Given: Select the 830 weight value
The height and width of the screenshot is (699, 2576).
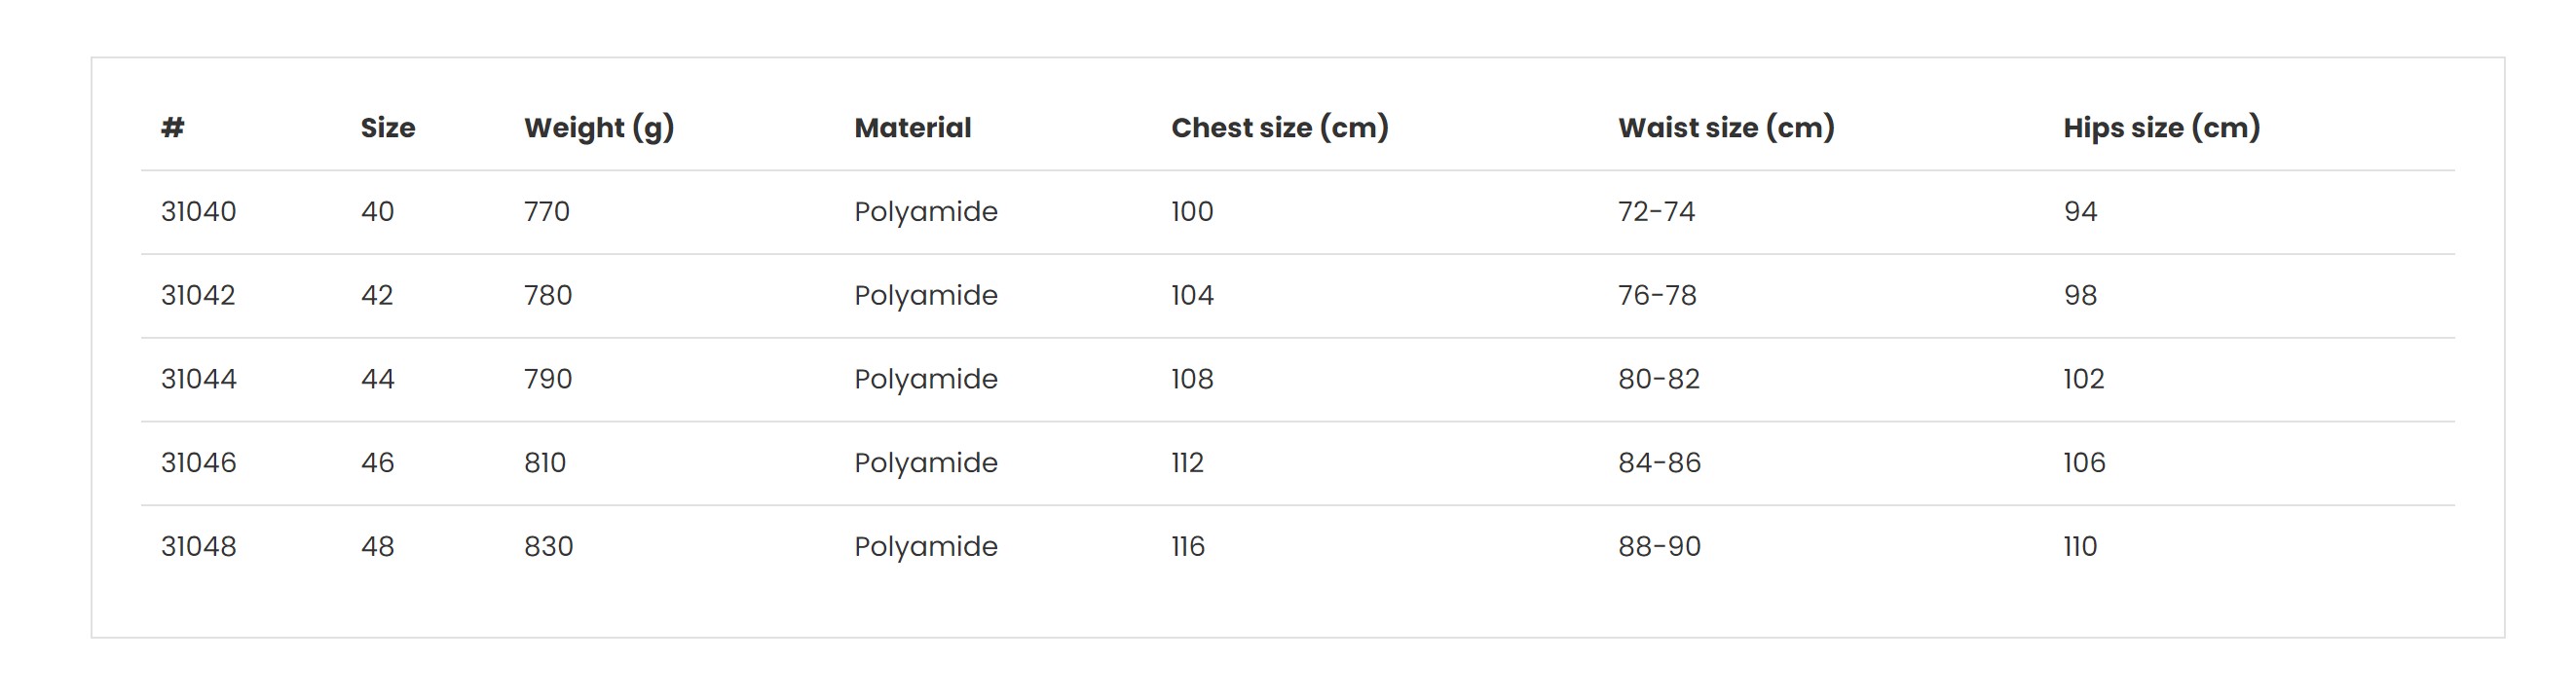Looking at the screenshot, I should (x=548, y=547).
